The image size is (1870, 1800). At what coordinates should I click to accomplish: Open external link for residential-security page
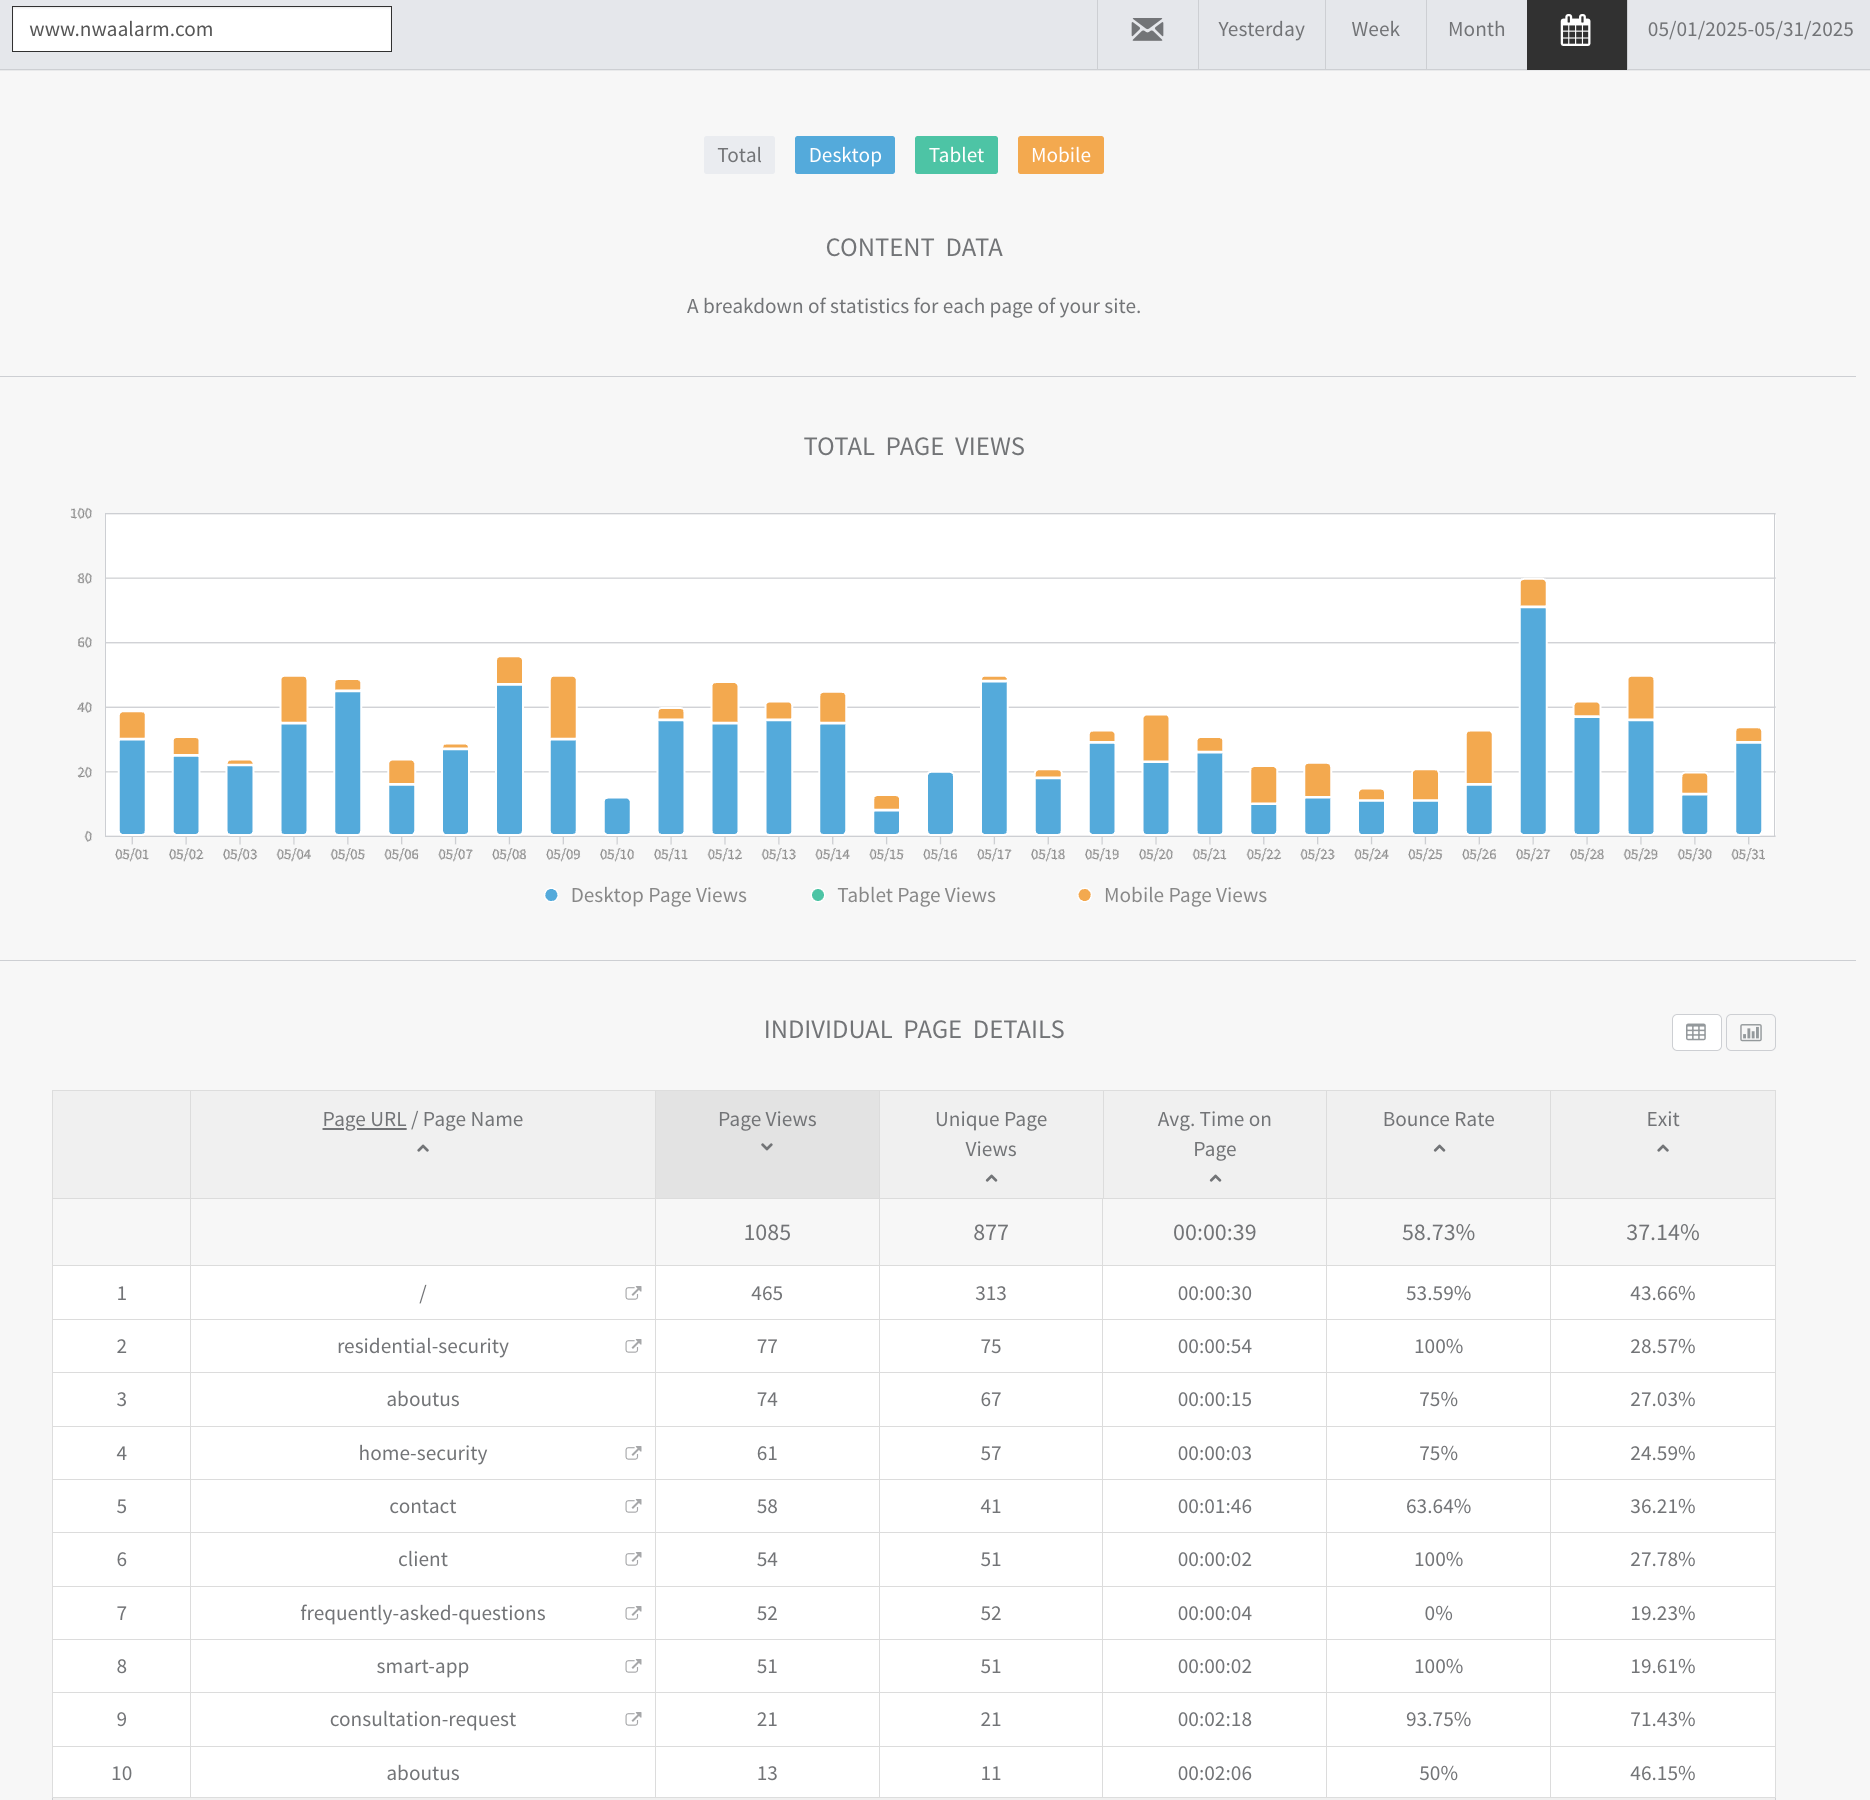click(x=633, y=1346)
